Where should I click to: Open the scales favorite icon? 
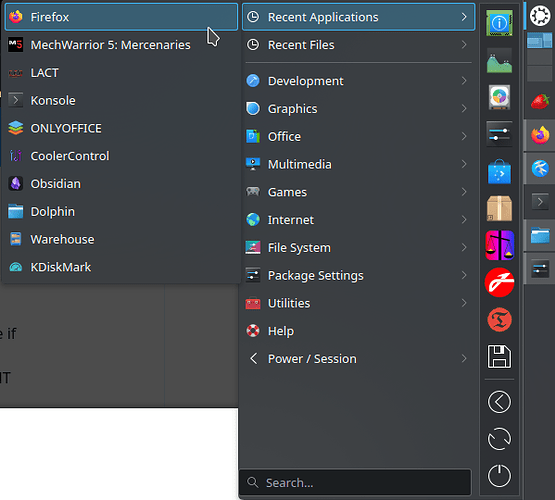point(499,245)
